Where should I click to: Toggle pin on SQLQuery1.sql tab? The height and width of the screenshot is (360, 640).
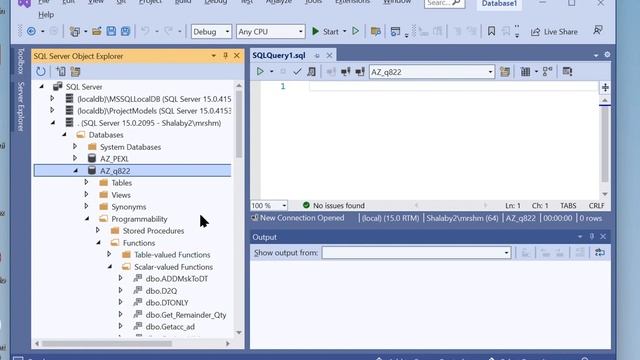click(x=317, y=55)
